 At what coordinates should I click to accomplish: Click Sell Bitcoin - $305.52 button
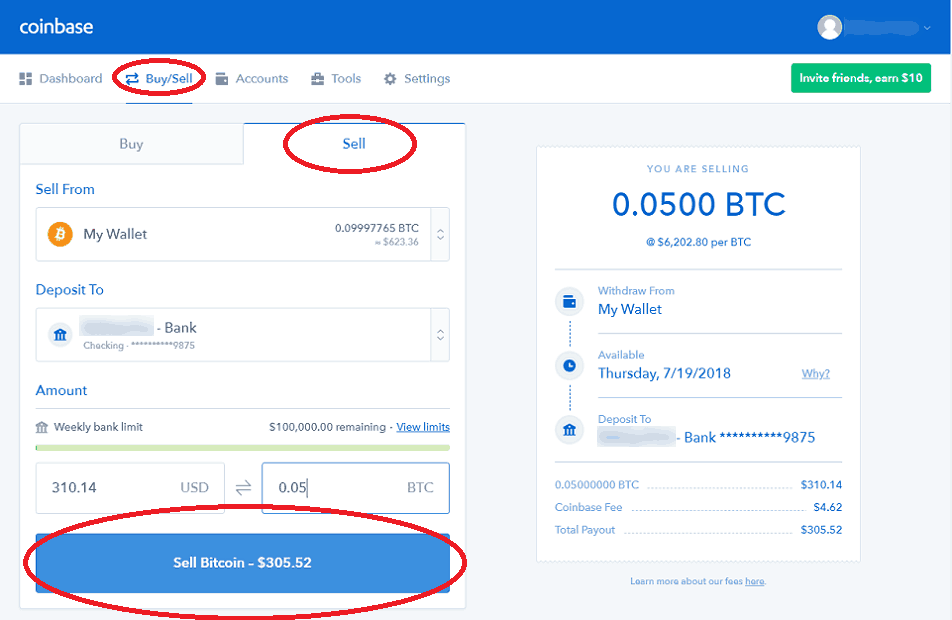[x=243, y=563]
